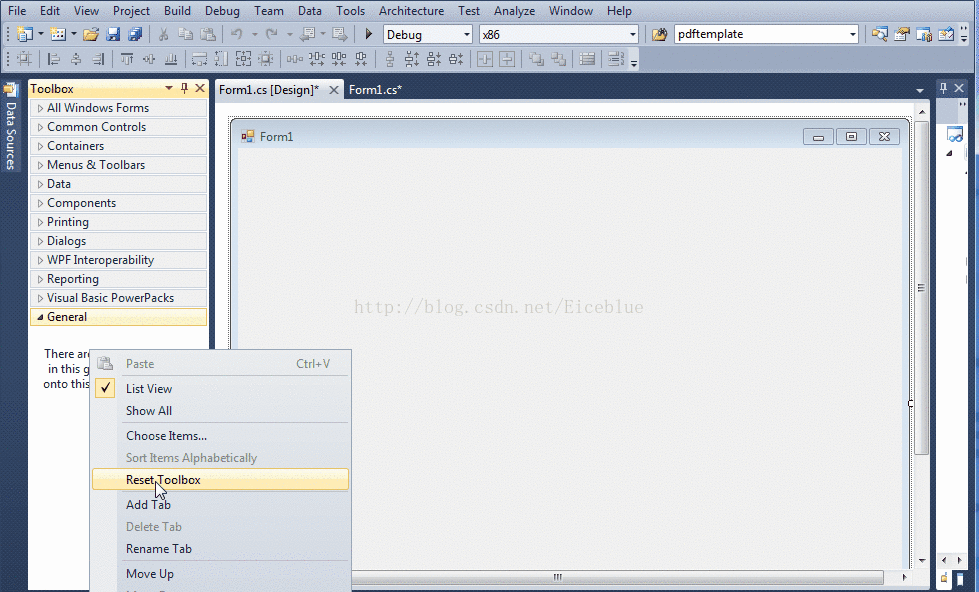Viewport: 979px width, 592px height.
Task: Click the Copy icon in toolbar
Action: 185,34
